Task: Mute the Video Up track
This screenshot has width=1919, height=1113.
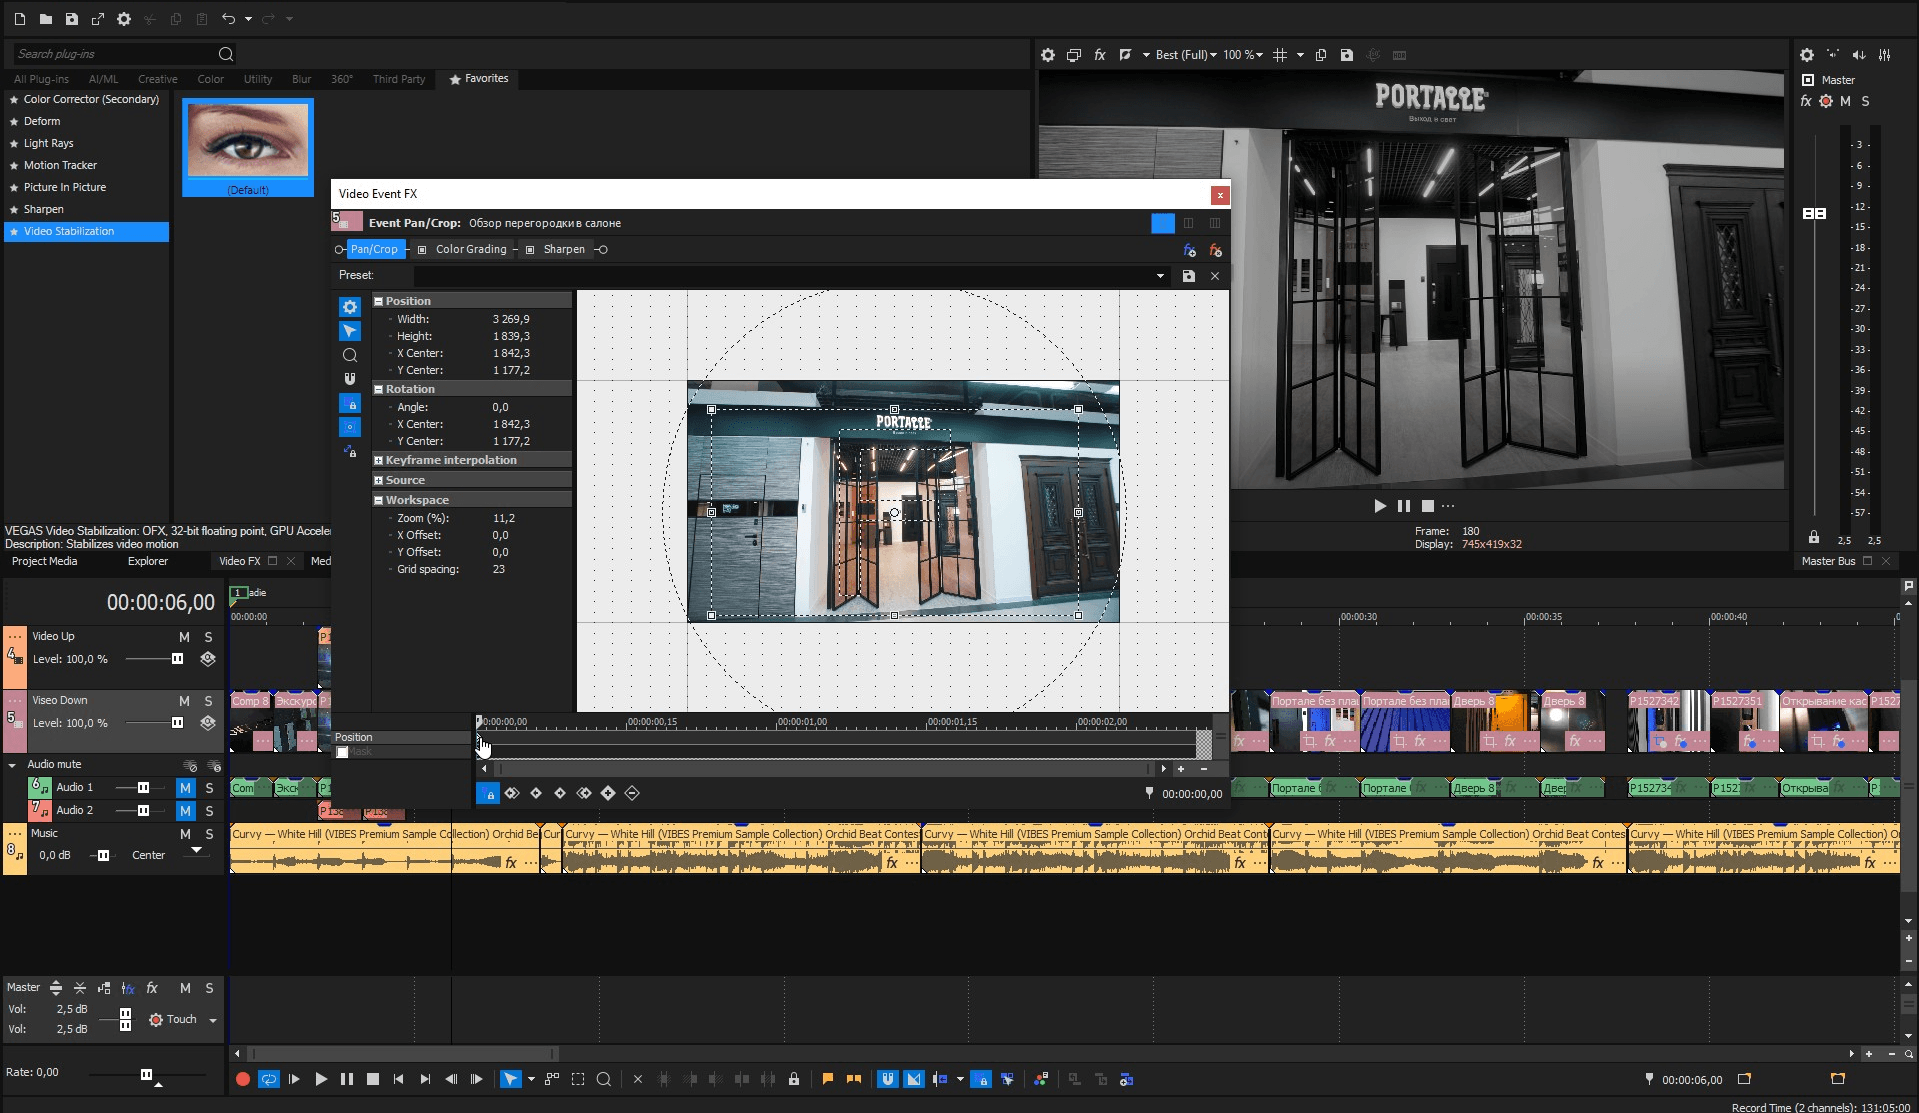Action: click(x=184, y=637)
